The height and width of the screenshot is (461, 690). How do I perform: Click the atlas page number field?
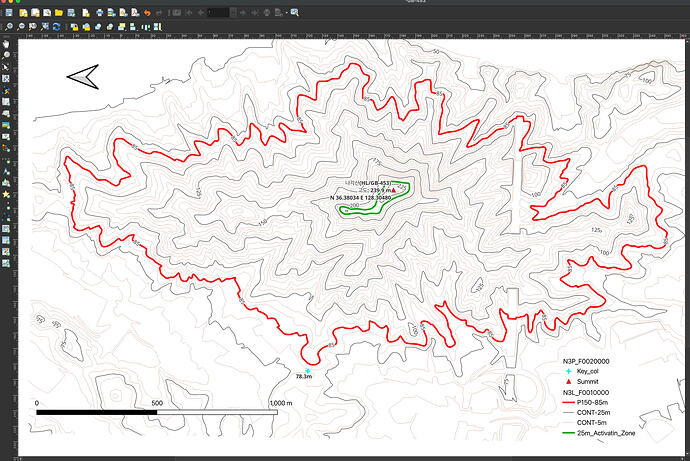pyautogui.click(x=218, y=13)
